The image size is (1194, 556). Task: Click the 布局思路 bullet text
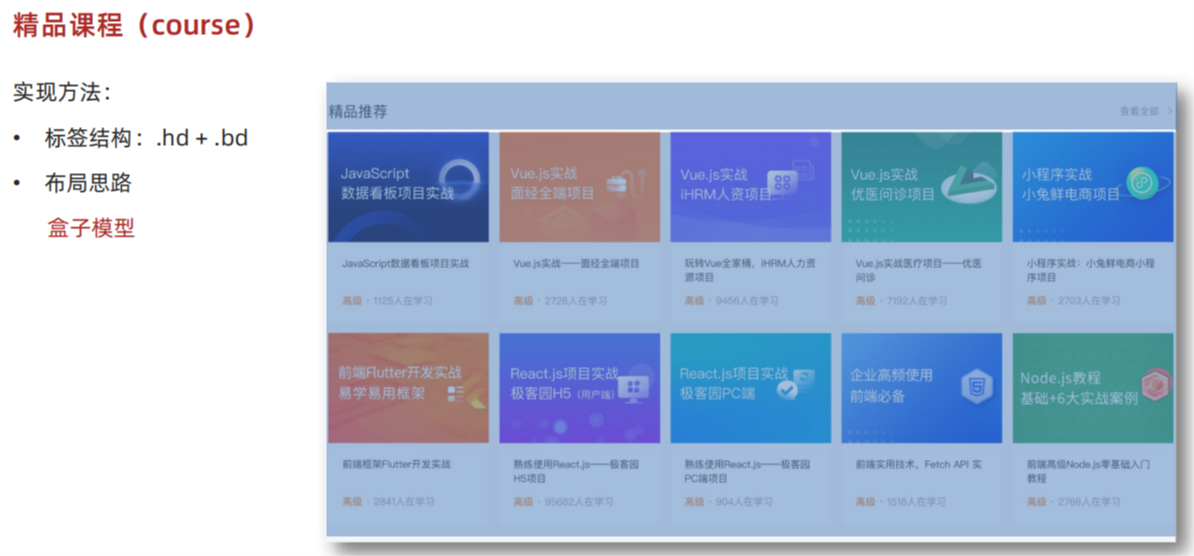[x=88, y=183]
